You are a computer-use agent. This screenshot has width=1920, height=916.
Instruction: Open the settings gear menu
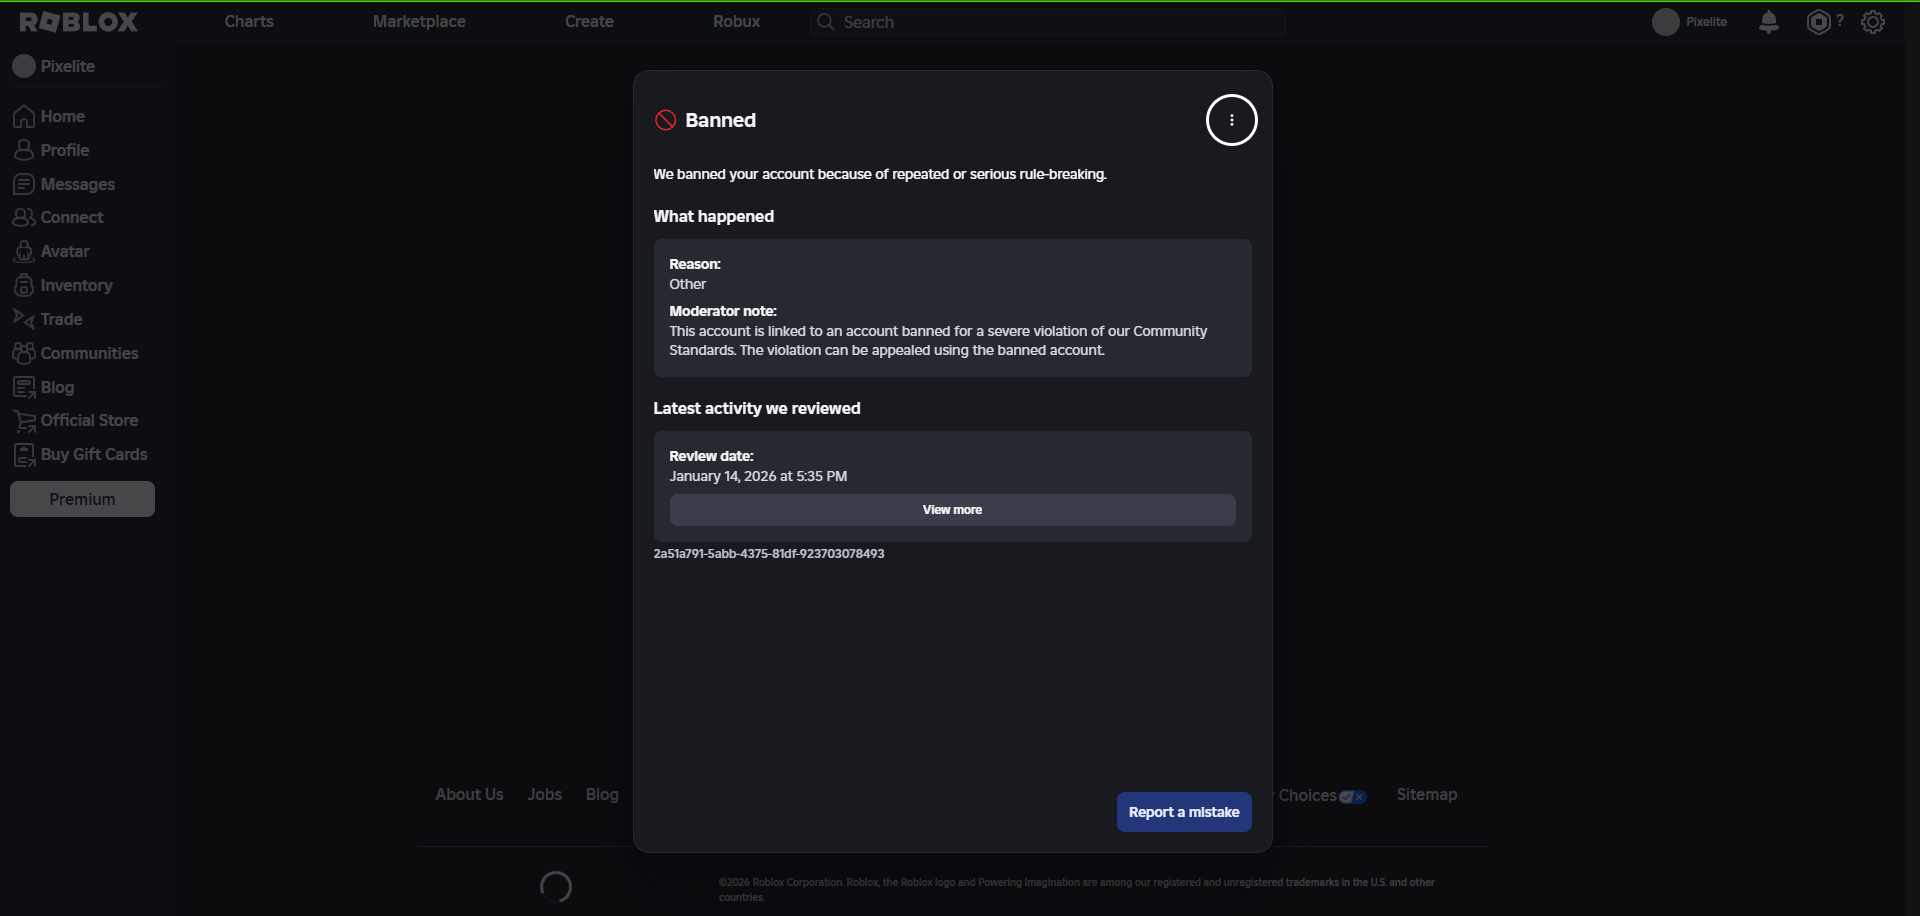click(1873, 21)
